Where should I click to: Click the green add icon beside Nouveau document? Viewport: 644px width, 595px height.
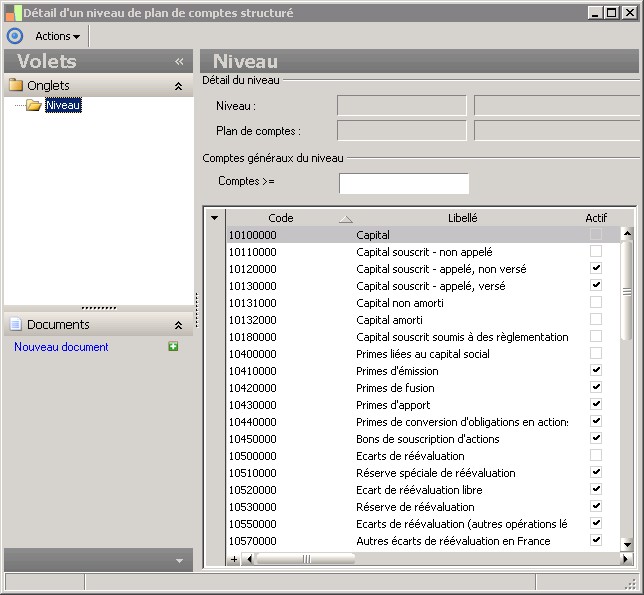[173, 347]
